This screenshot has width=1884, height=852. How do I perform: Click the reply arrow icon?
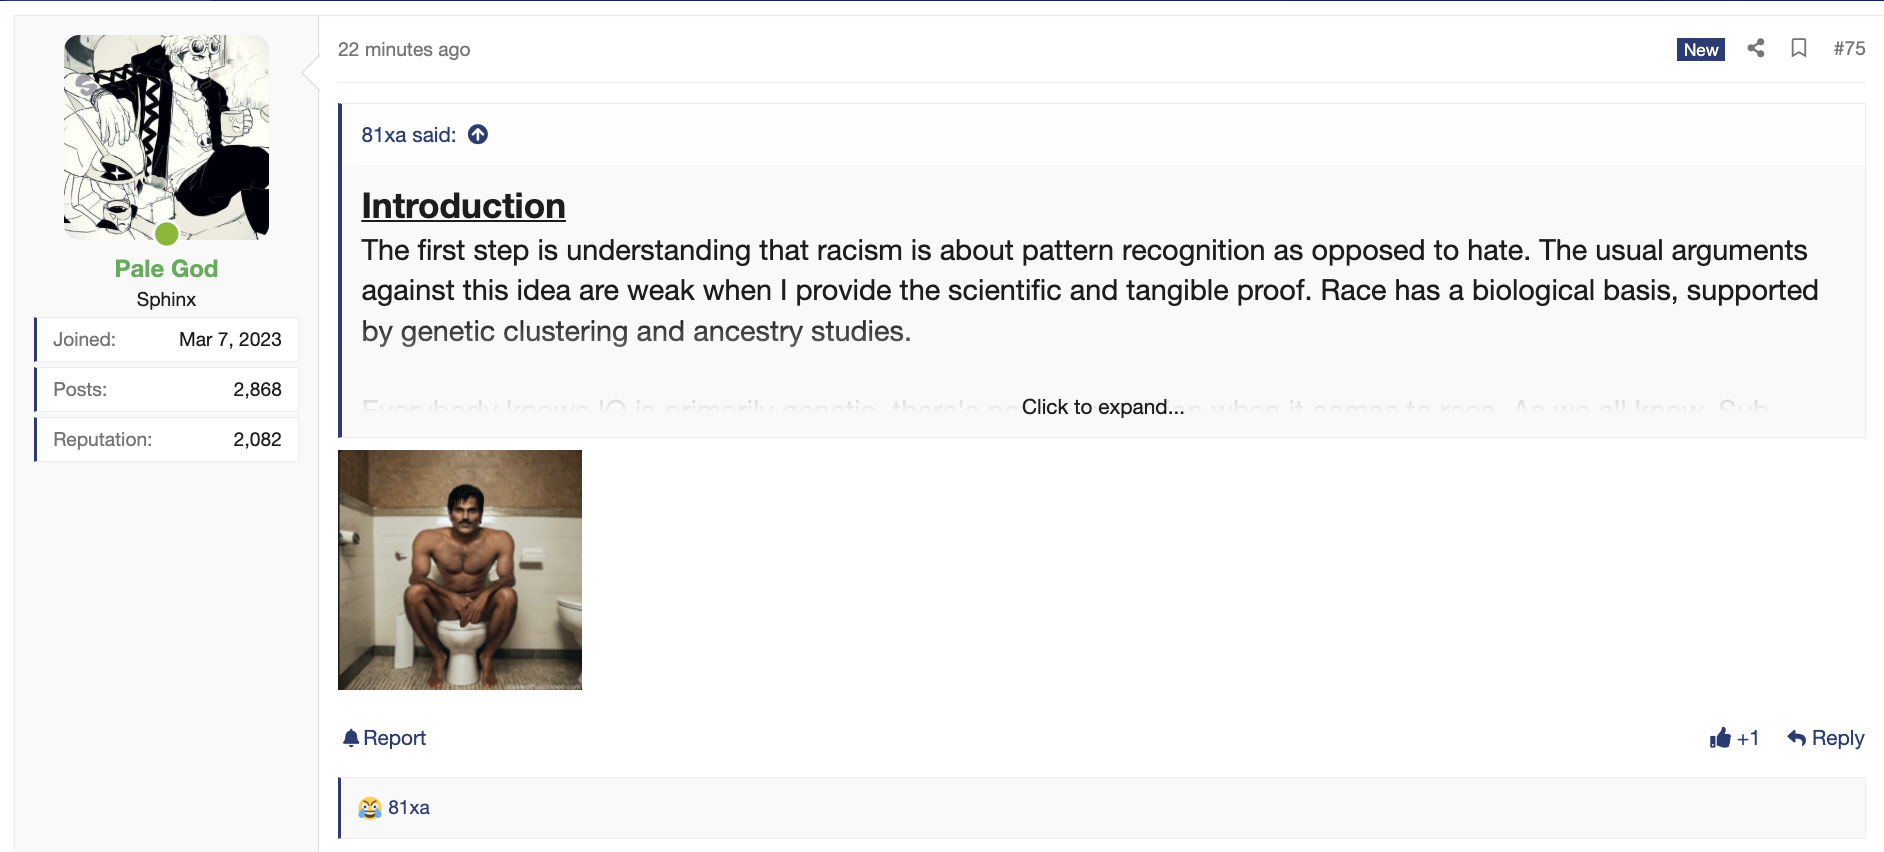1797,738
